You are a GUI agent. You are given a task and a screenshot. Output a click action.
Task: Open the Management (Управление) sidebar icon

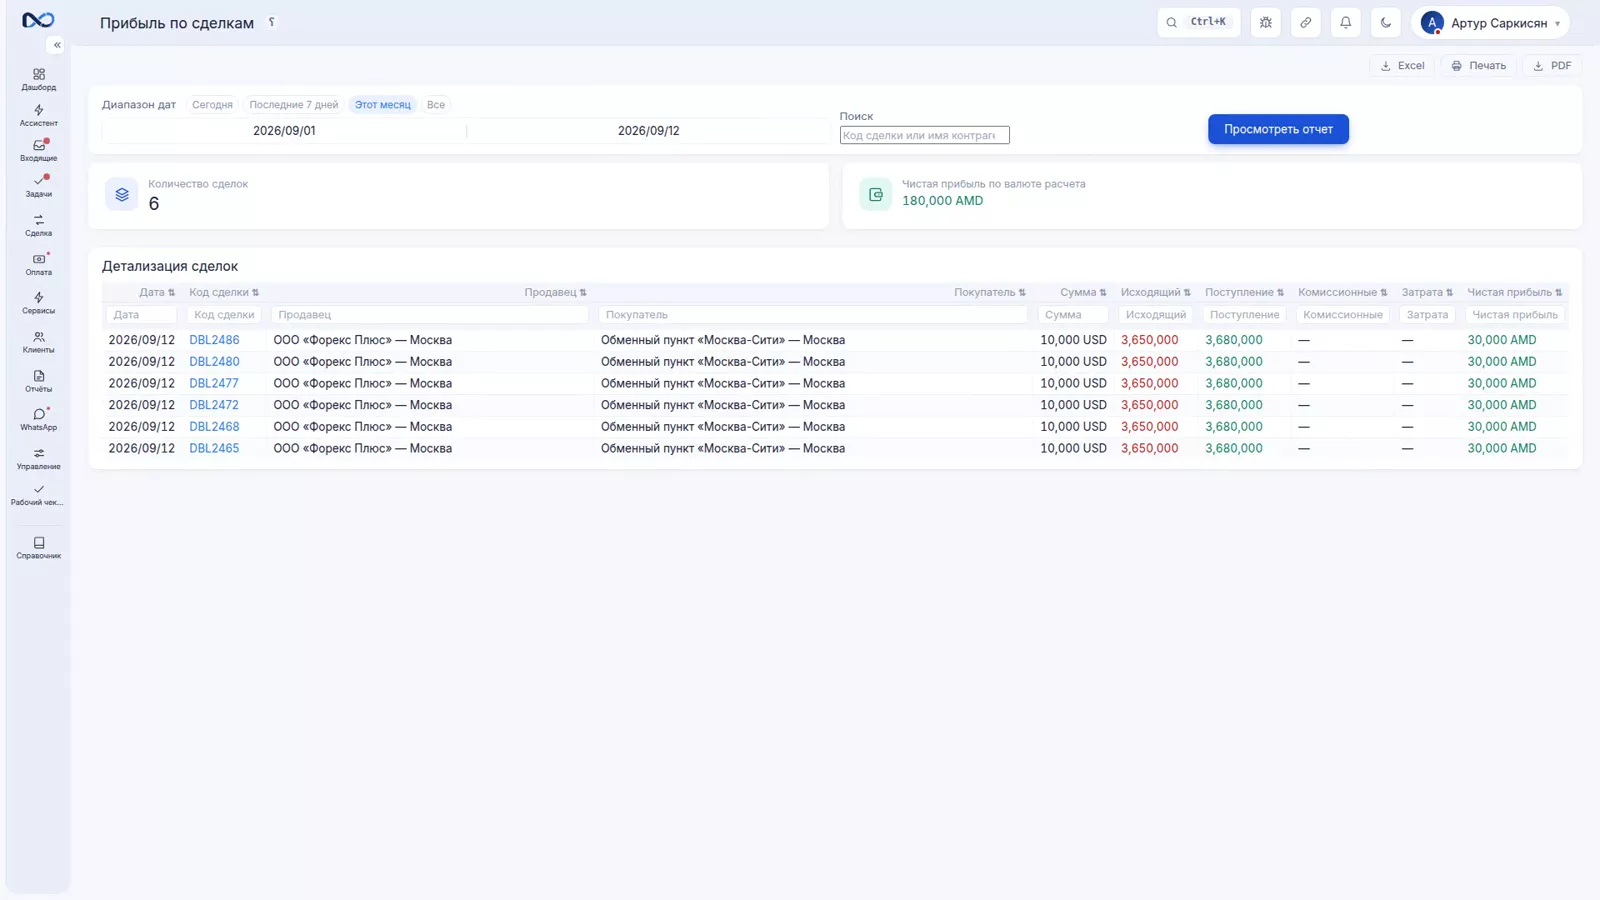click(x=39, y=458)
